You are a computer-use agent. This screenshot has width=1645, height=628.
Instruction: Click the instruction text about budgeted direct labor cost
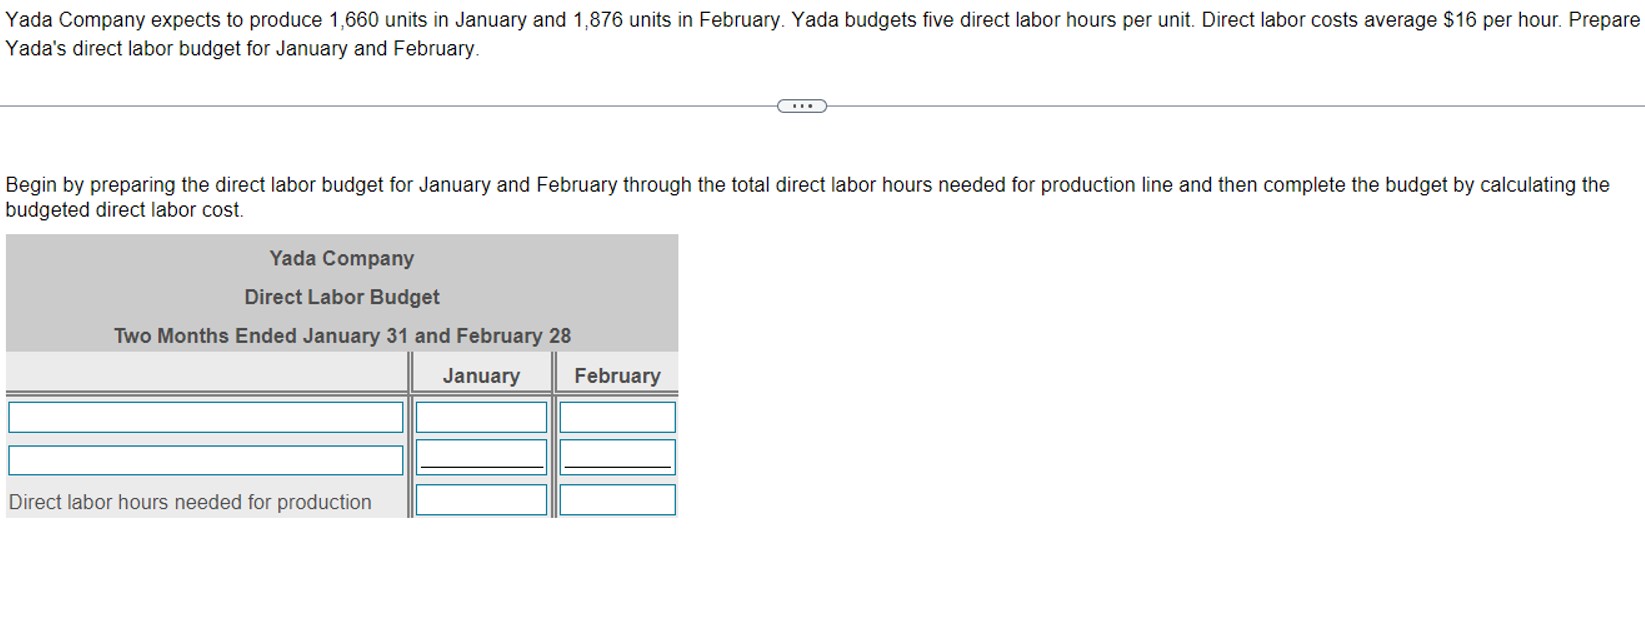click(800, 196)
